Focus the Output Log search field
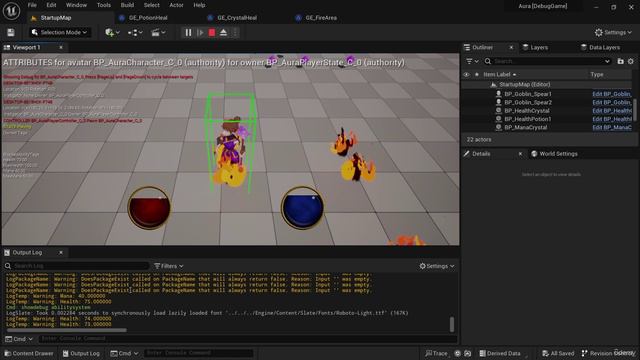The height and width of the screenshot is (360, 640). click(x=77, y=266)
